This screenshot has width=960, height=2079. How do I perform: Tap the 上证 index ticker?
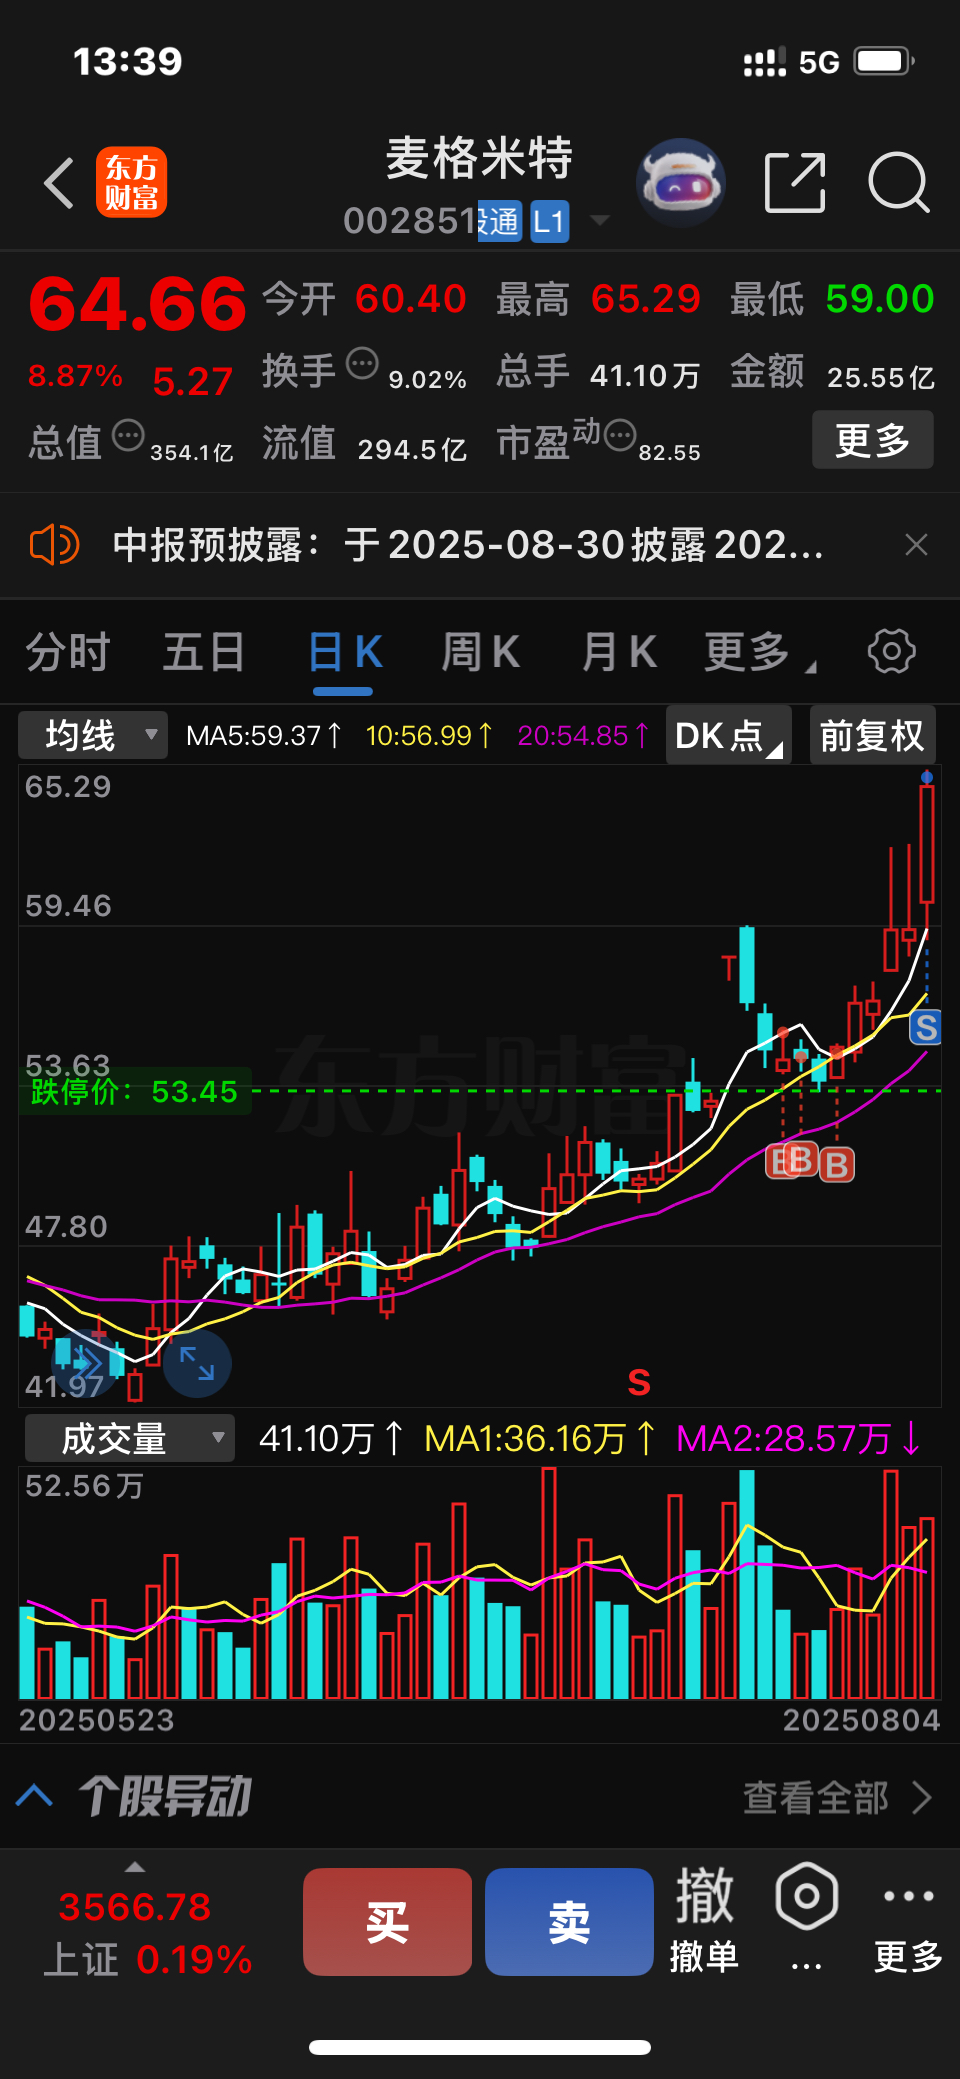pos(148,1933)
